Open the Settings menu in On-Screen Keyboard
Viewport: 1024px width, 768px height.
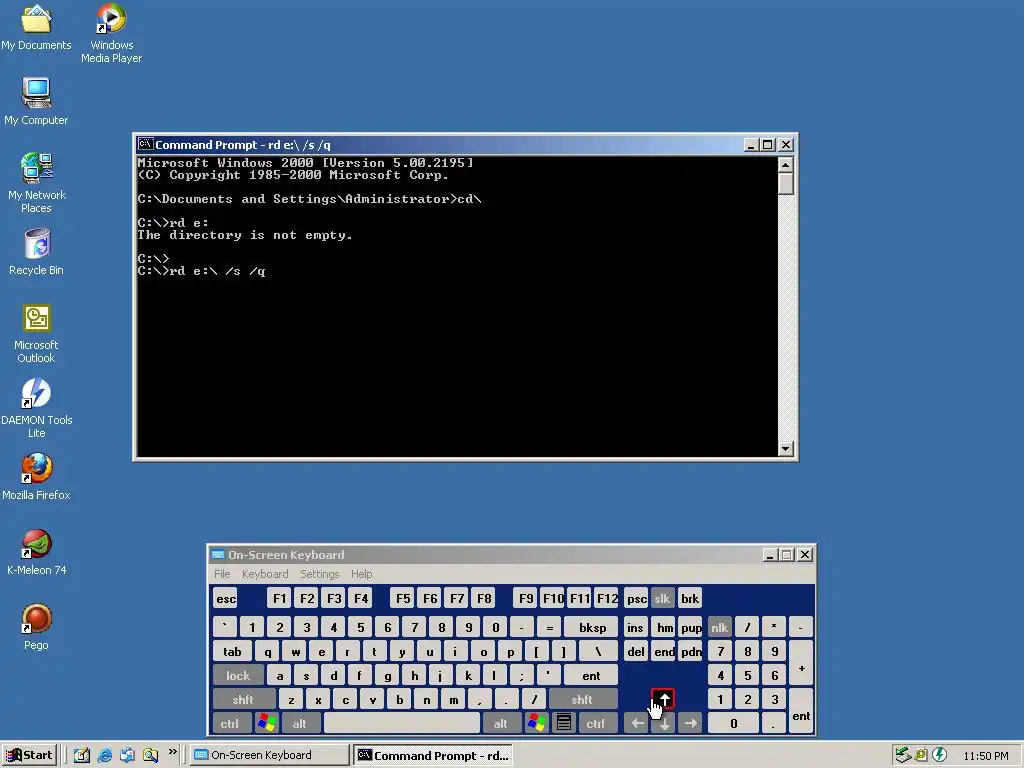click(319, 574)
